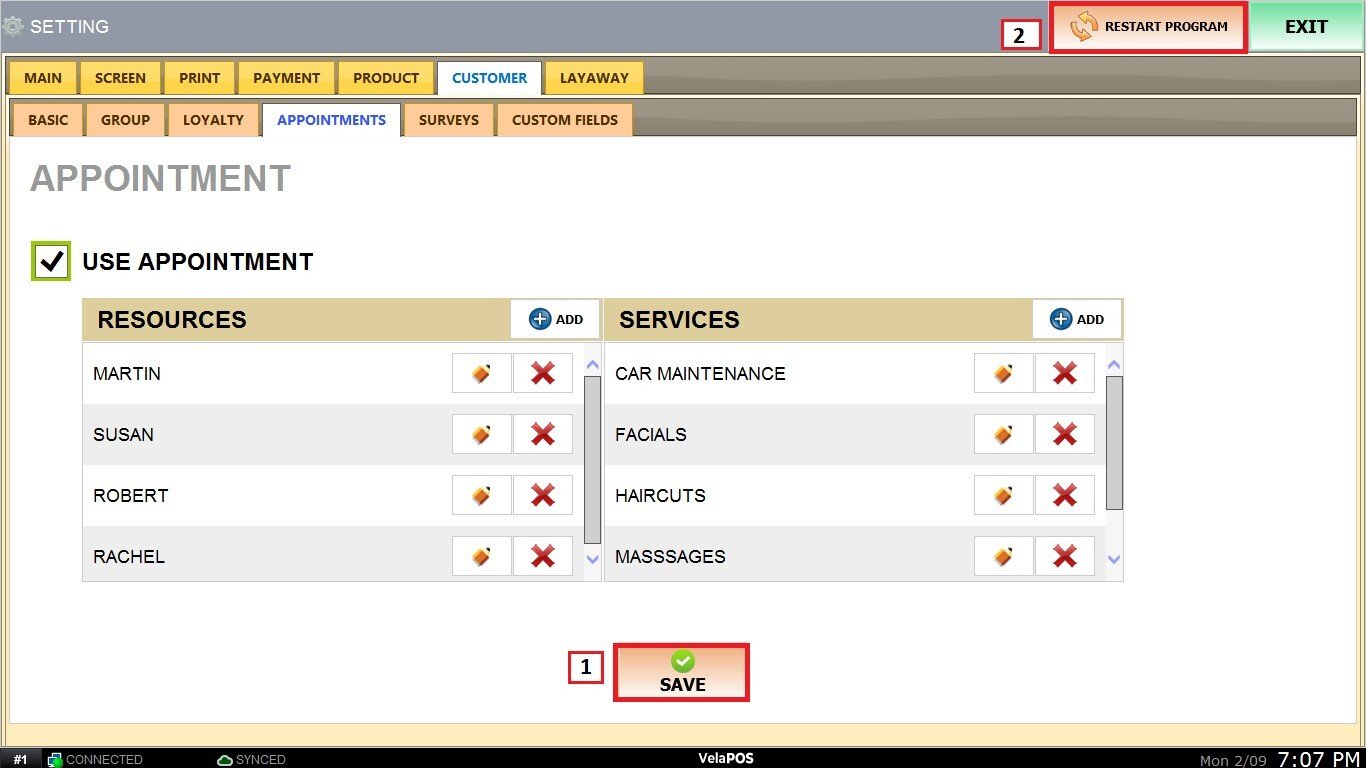Edit the MARTIN resource entry
The image size is (1366, 768).
coord(481,373)
